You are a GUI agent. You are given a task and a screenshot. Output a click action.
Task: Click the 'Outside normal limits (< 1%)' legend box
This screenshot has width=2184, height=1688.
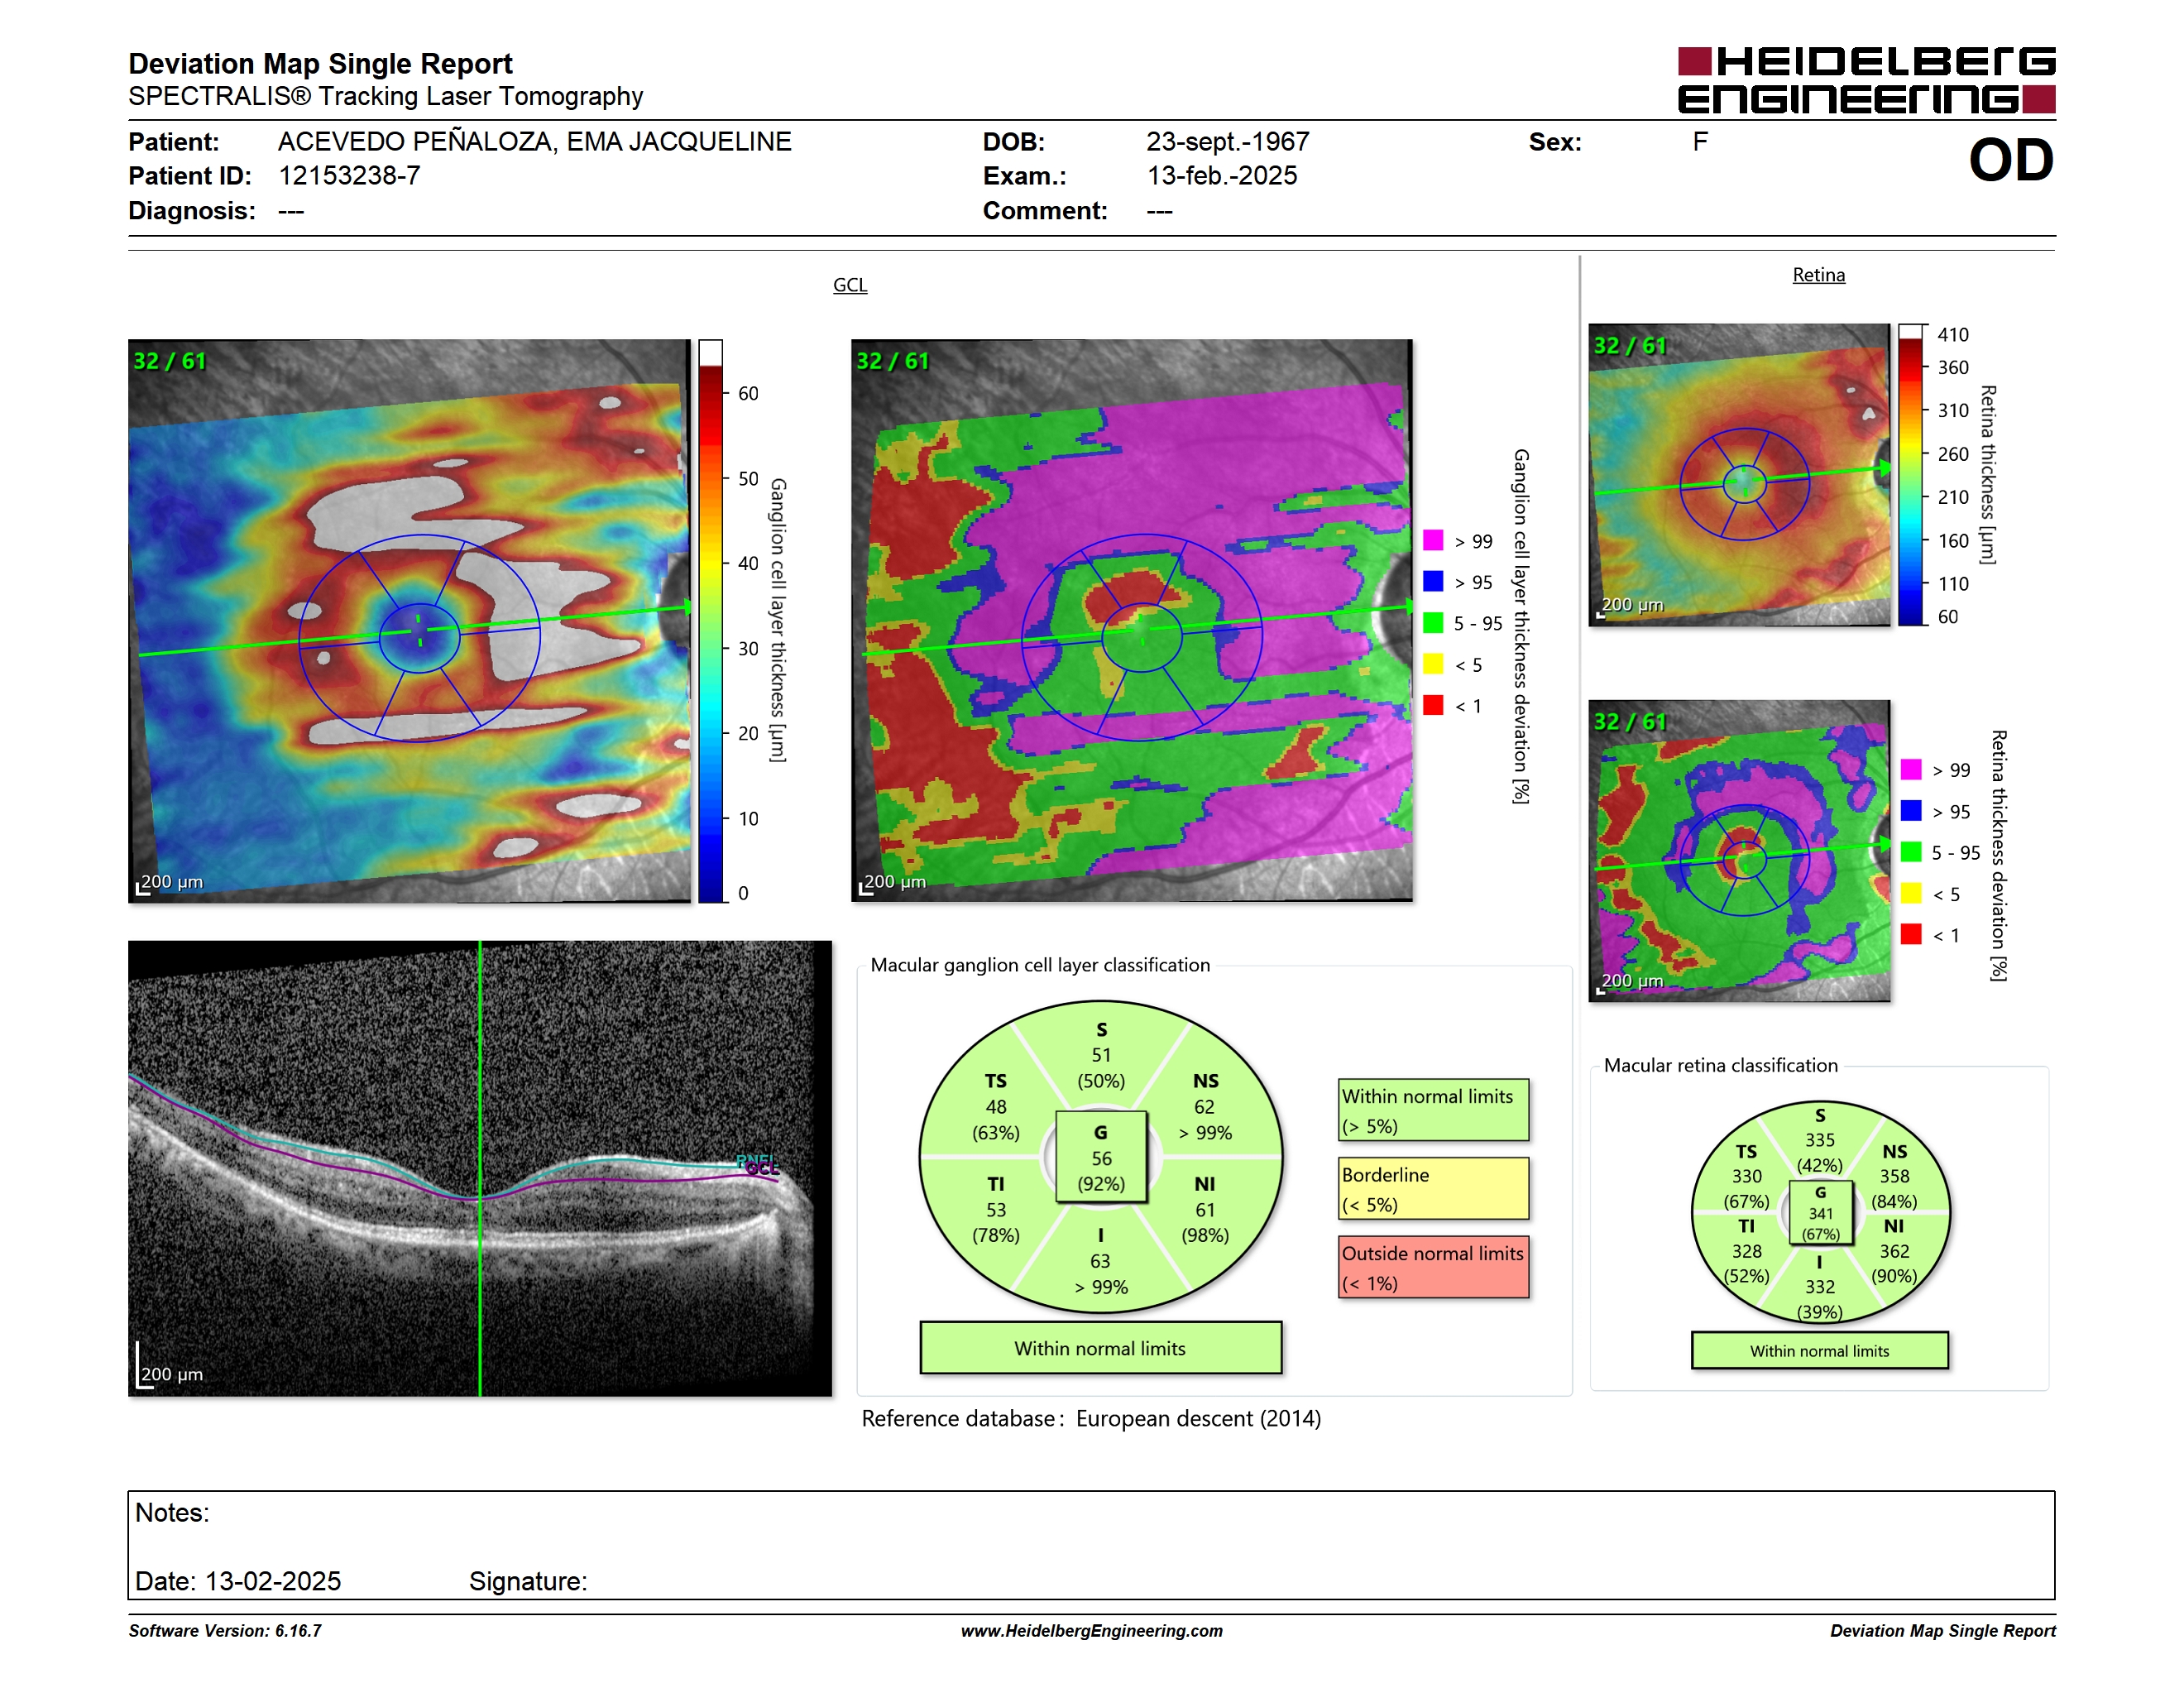(x=1433, y=1267)
